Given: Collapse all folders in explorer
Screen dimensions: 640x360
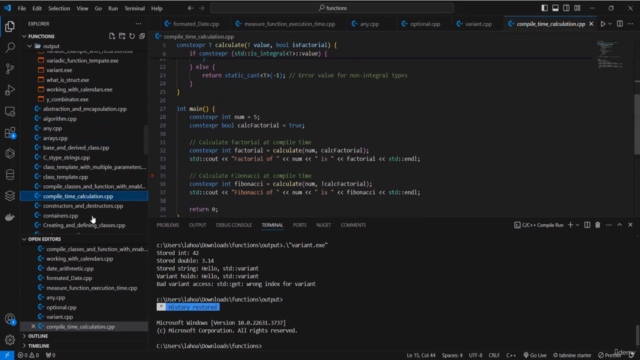Looking at the screenshot, I should point(142,36).
